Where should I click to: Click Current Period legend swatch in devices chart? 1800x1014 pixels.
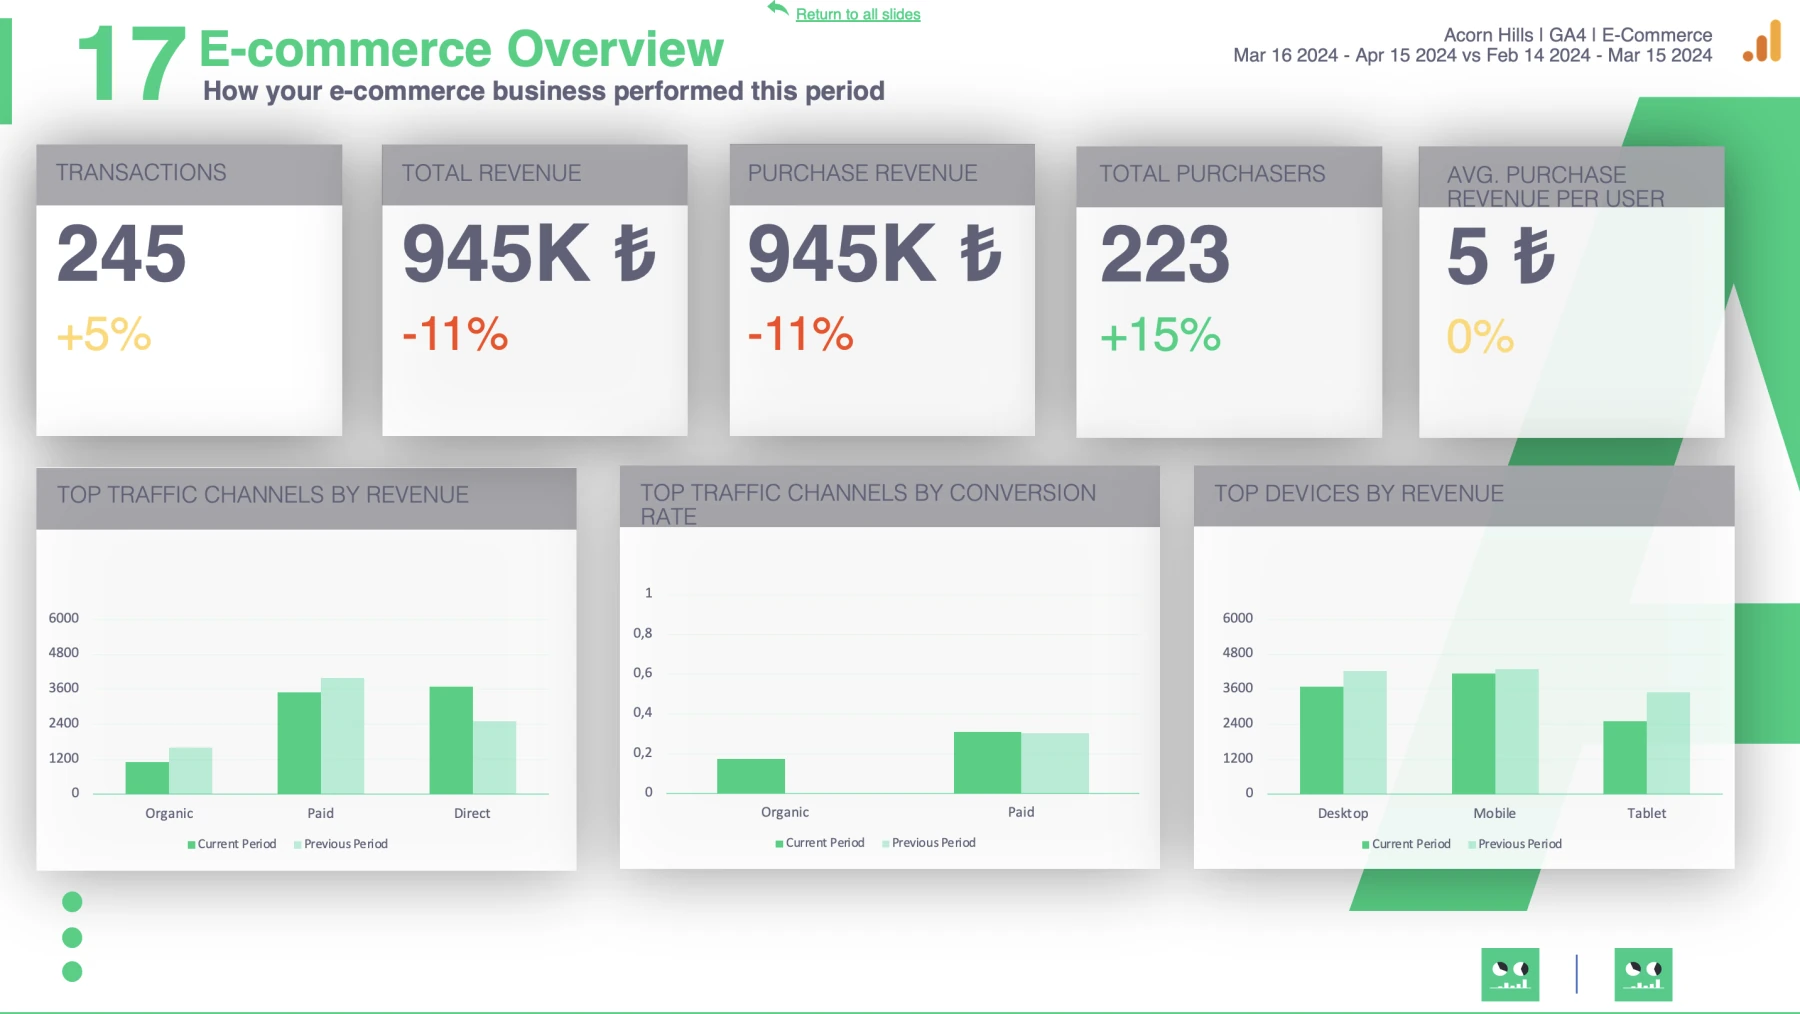pos(1365,845)
